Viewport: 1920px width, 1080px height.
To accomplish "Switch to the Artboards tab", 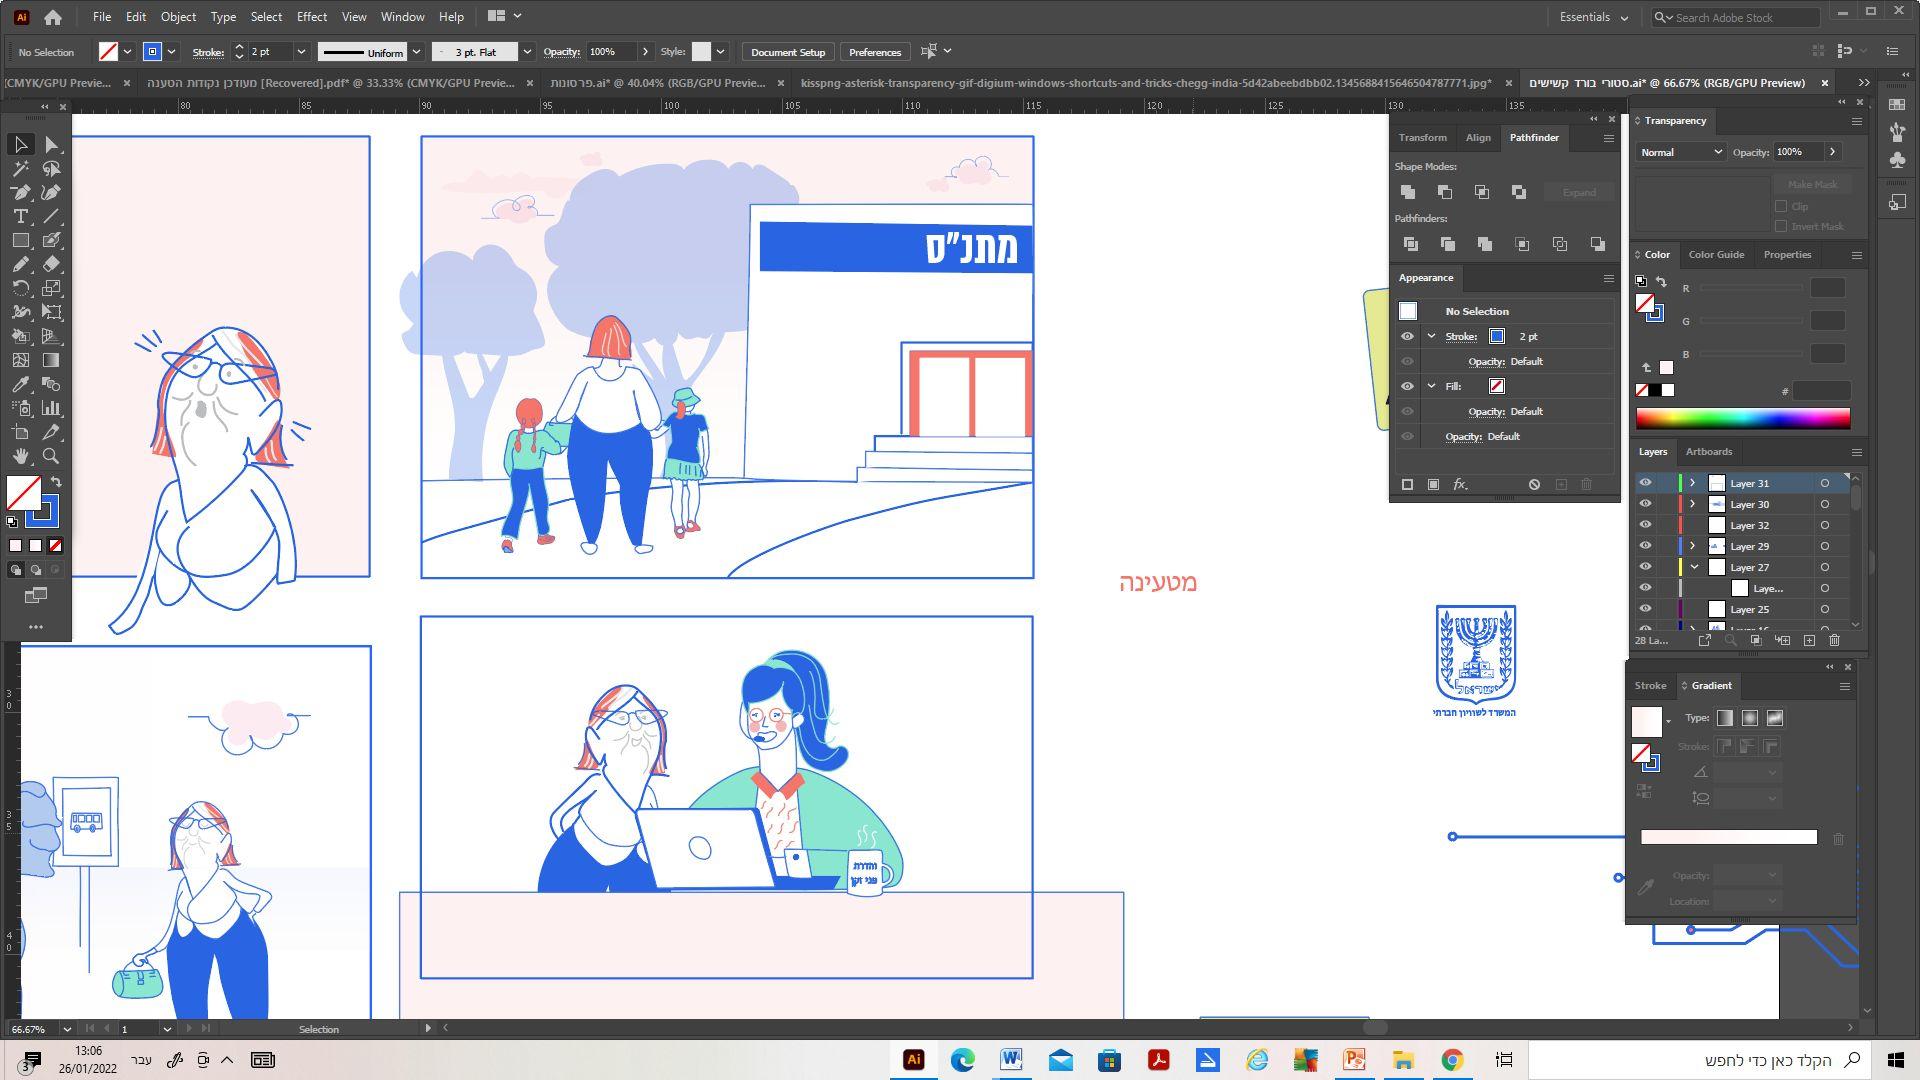I will [x=1708, y=452].
